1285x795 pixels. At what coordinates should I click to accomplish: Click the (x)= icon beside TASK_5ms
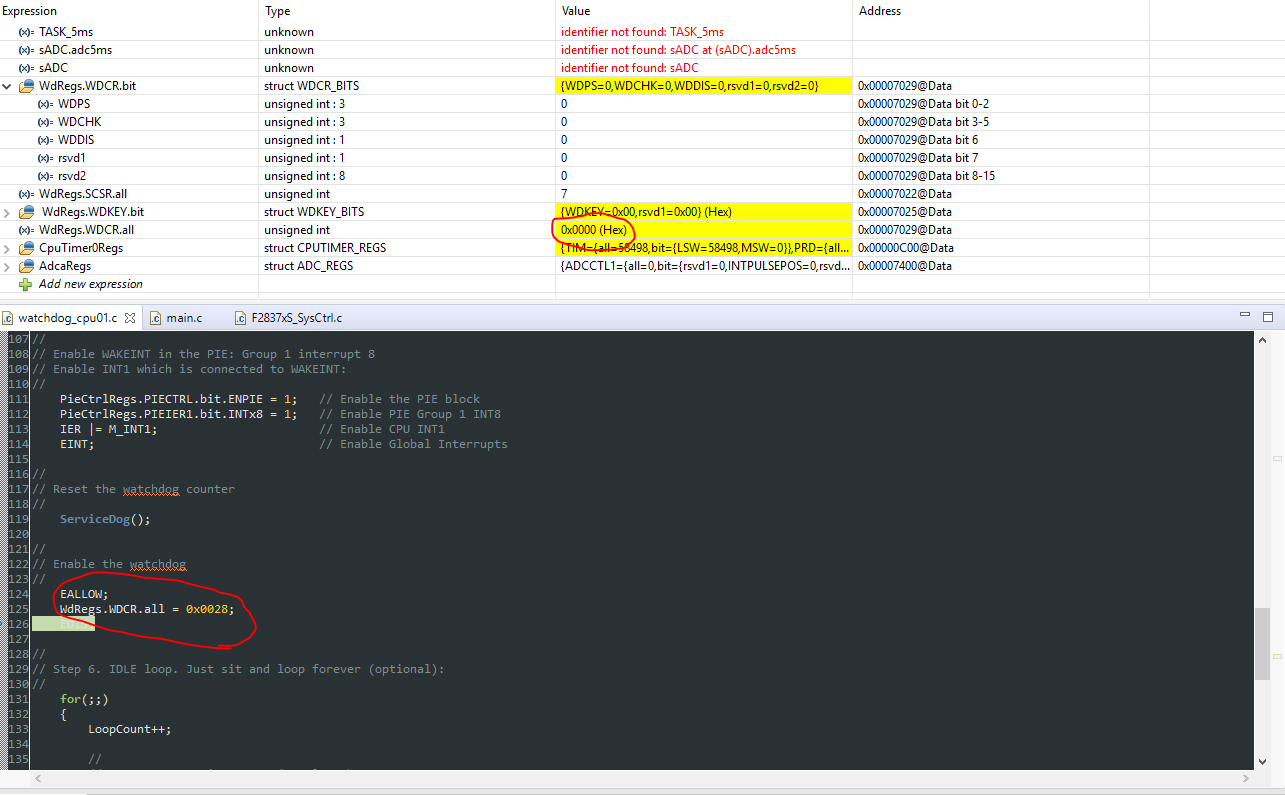[25, 31]
